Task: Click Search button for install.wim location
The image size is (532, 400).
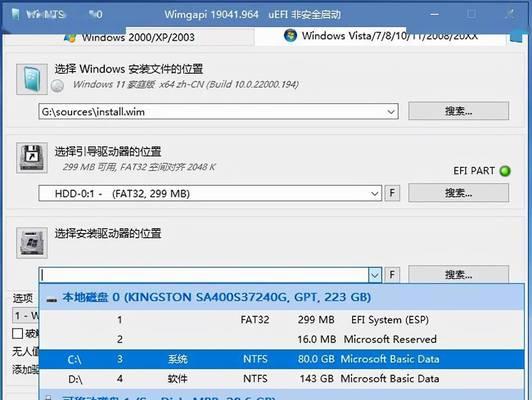Action: [x=458, y=111]
